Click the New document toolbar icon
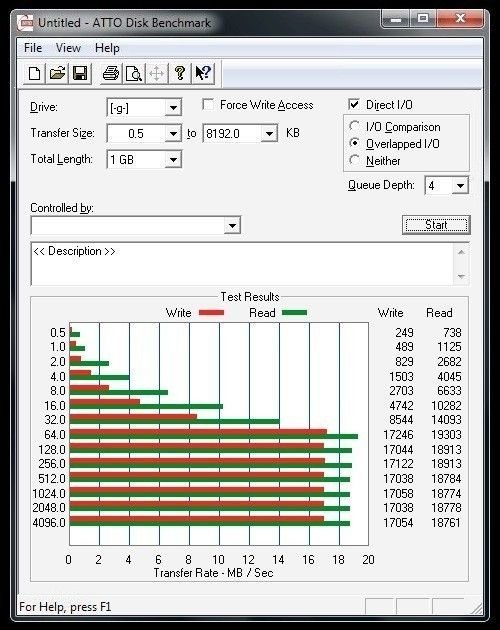The image size is (500, 630). tap(35, 74)
